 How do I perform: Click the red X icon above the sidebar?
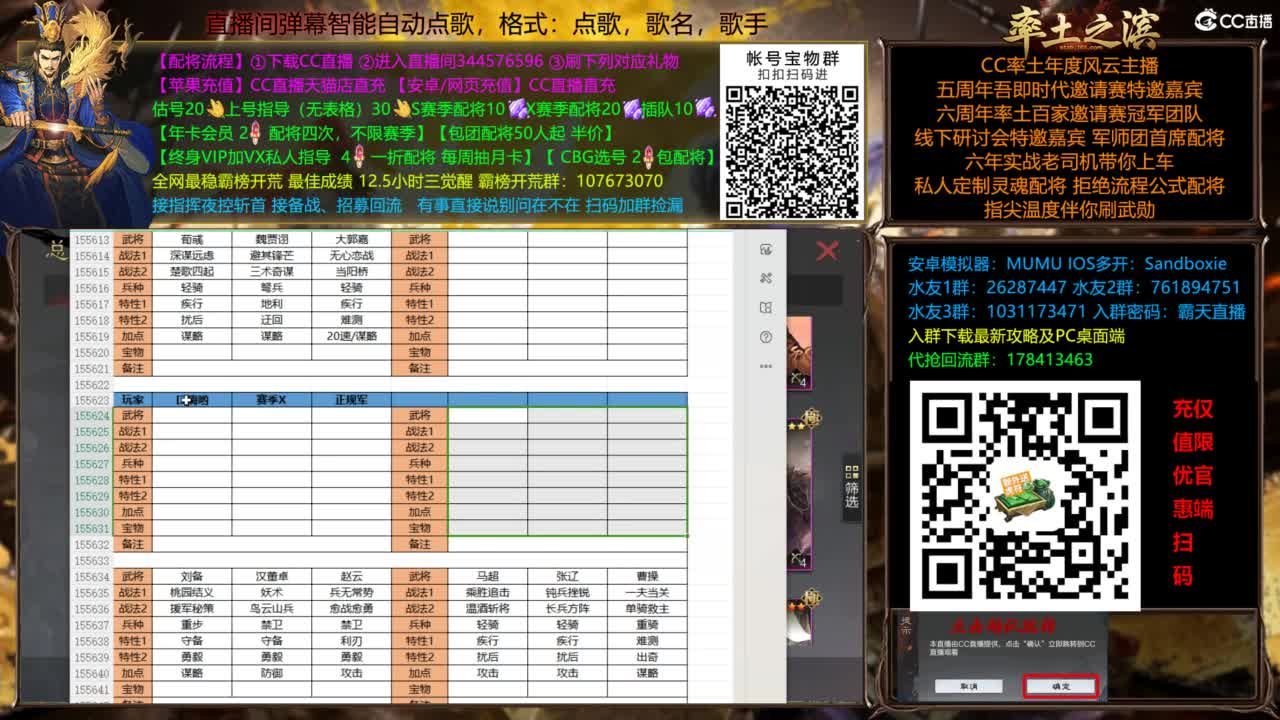pos(827,252)
